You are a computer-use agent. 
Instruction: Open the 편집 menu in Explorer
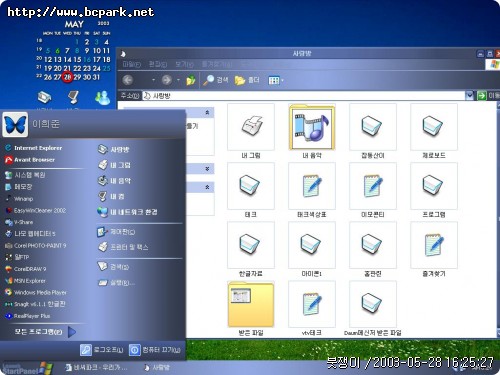pos(157,64)
